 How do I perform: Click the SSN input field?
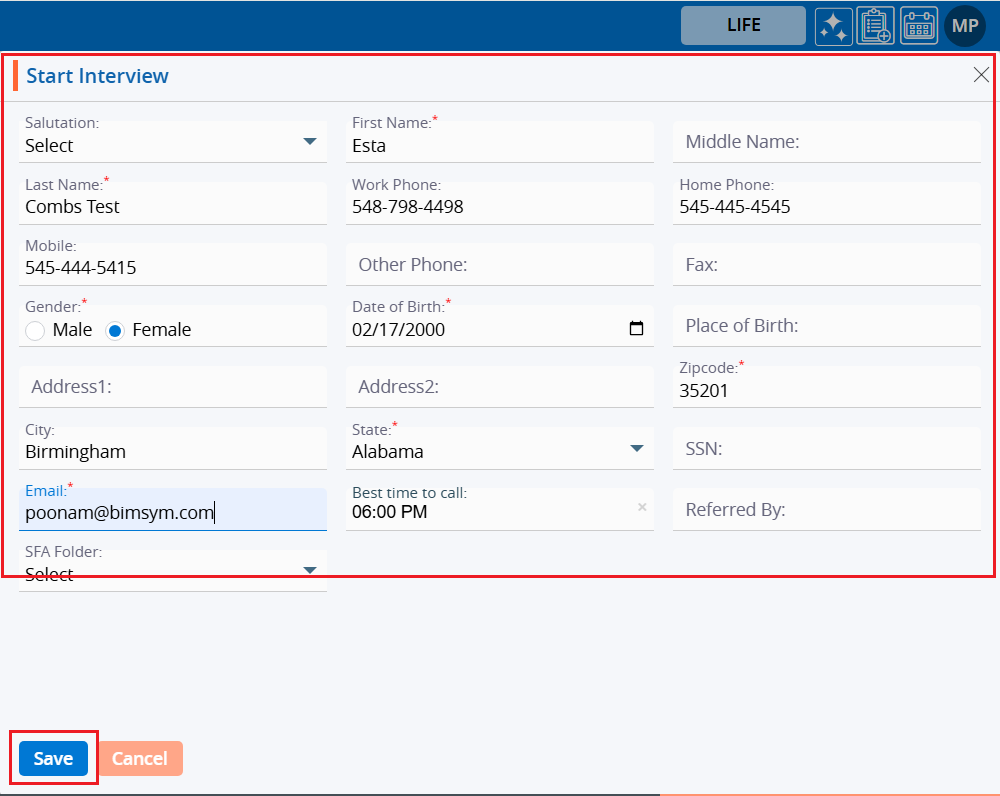pos(826,449)
